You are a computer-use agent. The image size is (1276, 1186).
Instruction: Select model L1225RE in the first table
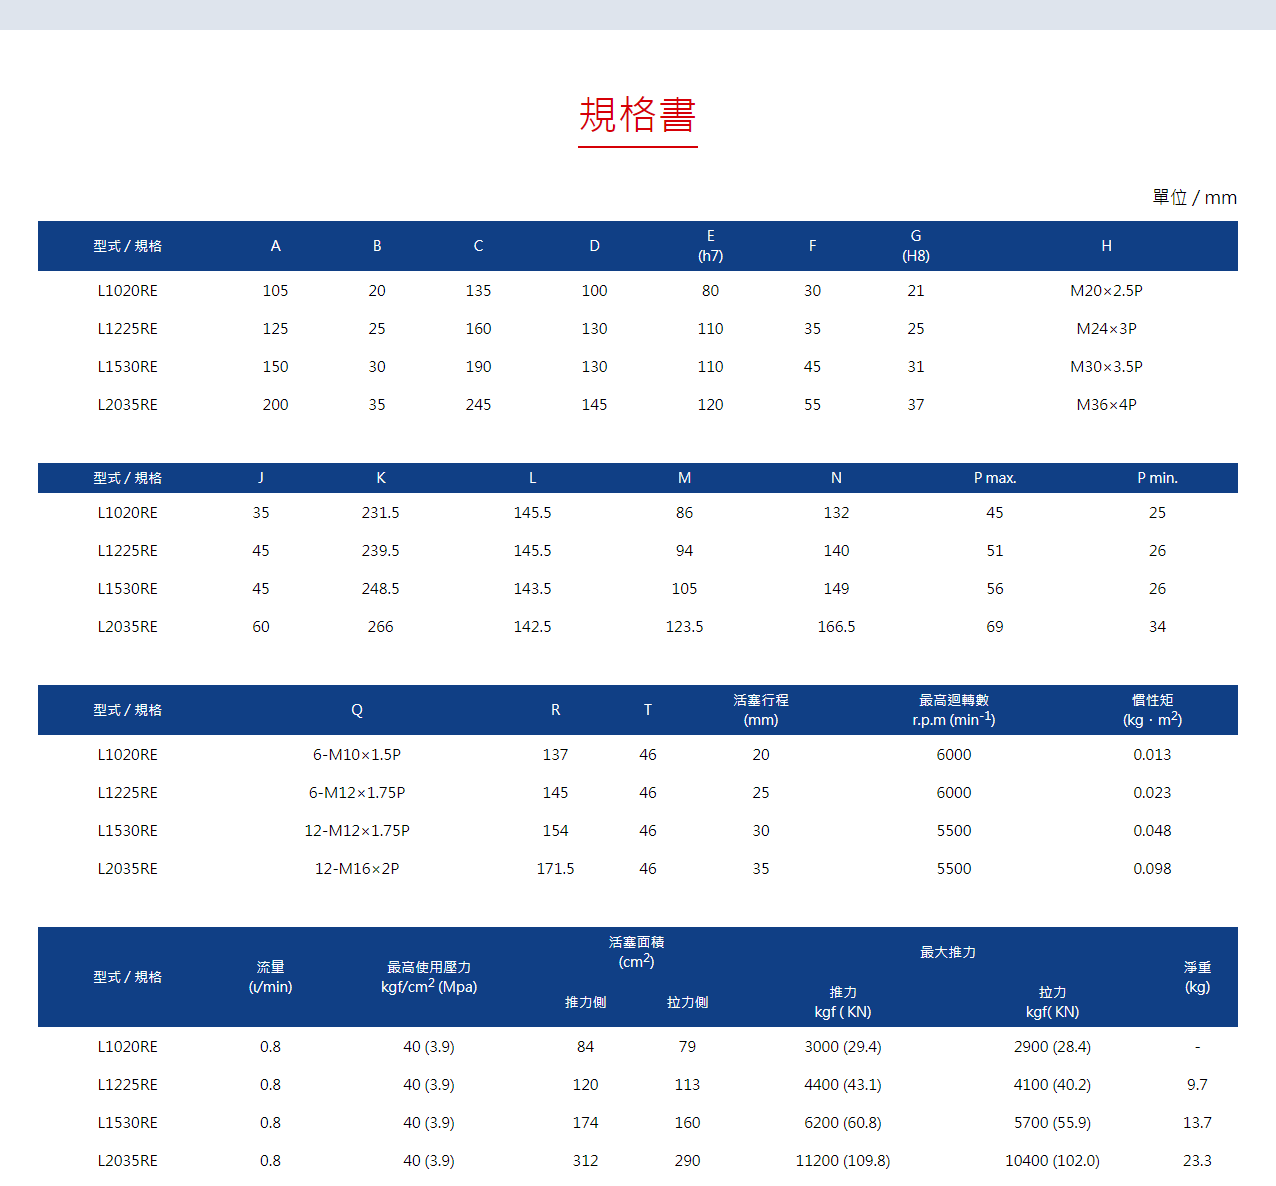tap(126, 328)
